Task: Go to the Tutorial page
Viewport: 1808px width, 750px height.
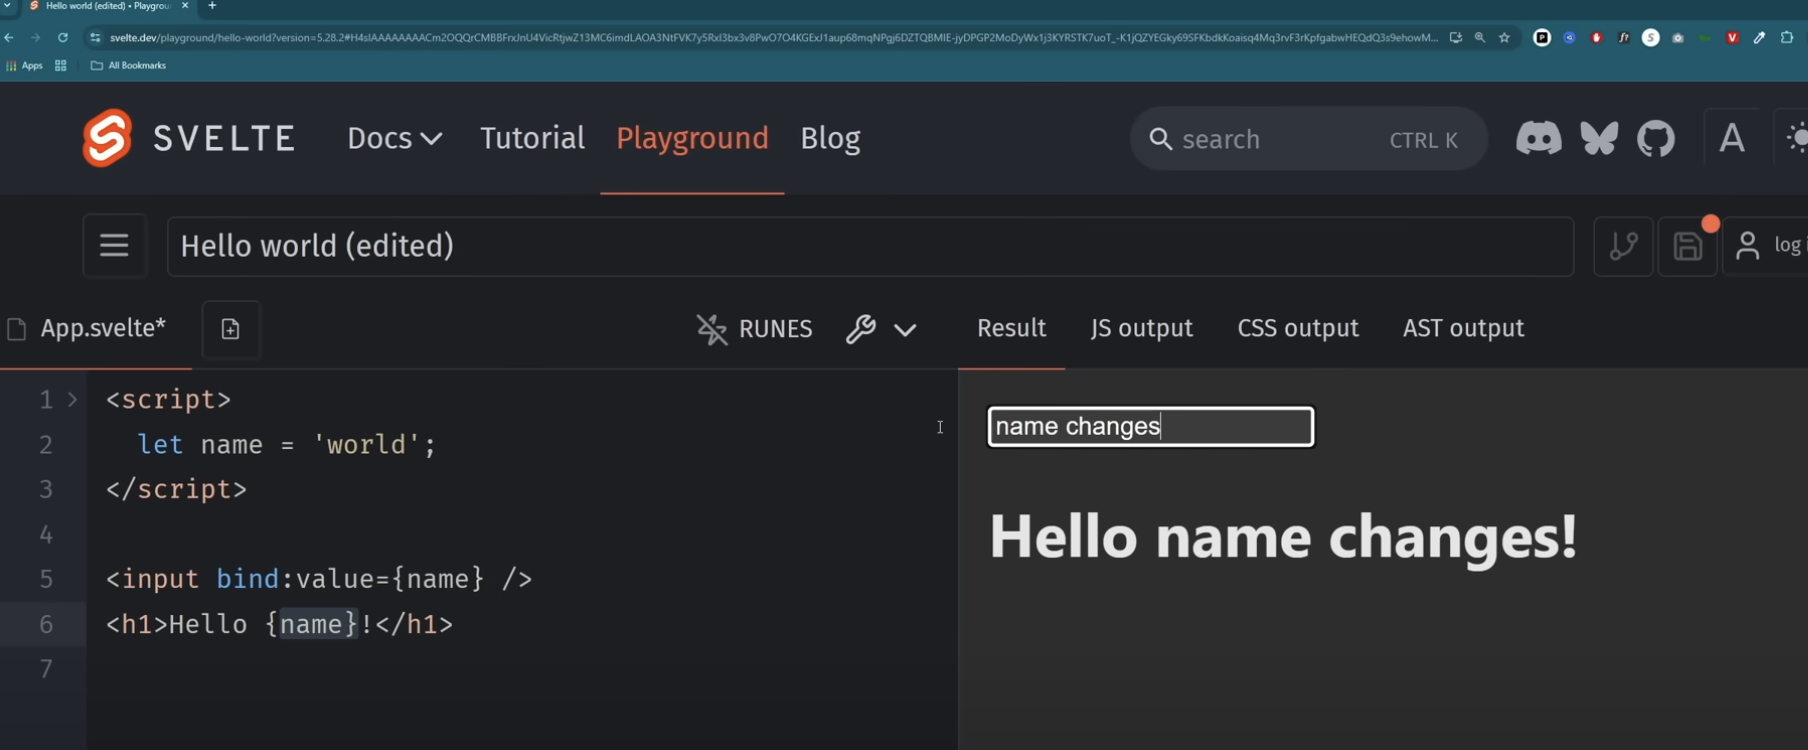Action: [532, 138]
